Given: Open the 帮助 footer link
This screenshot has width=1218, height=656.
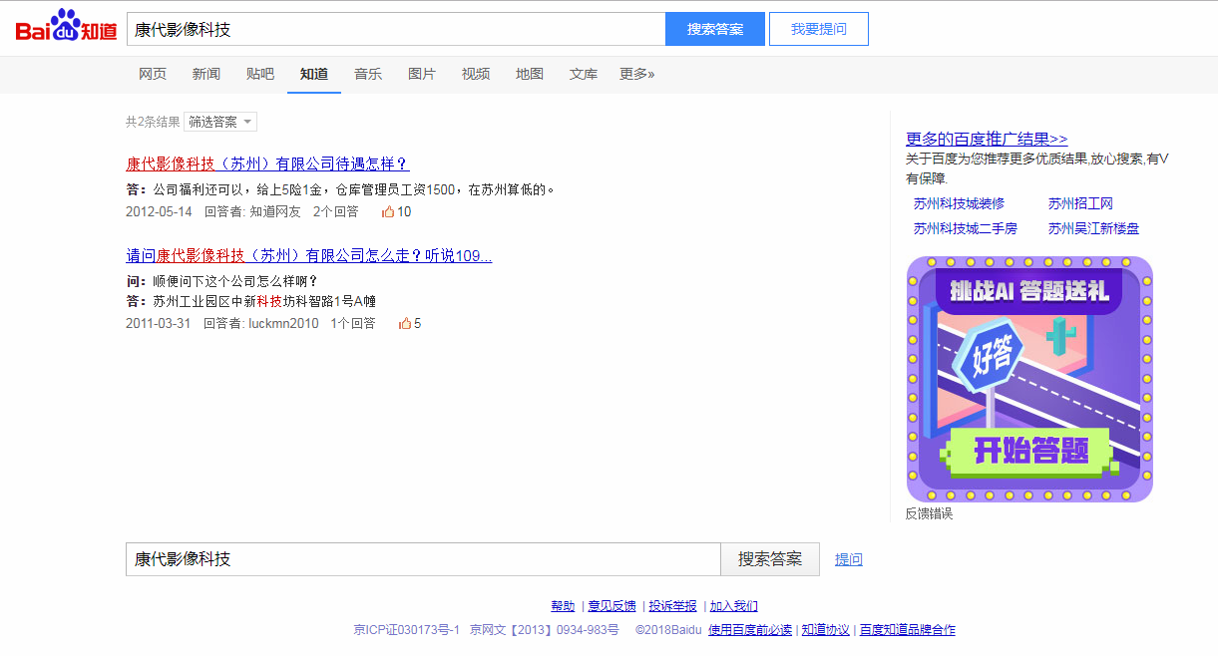Looking at the screenshot, I should click(x=563, y=606).
